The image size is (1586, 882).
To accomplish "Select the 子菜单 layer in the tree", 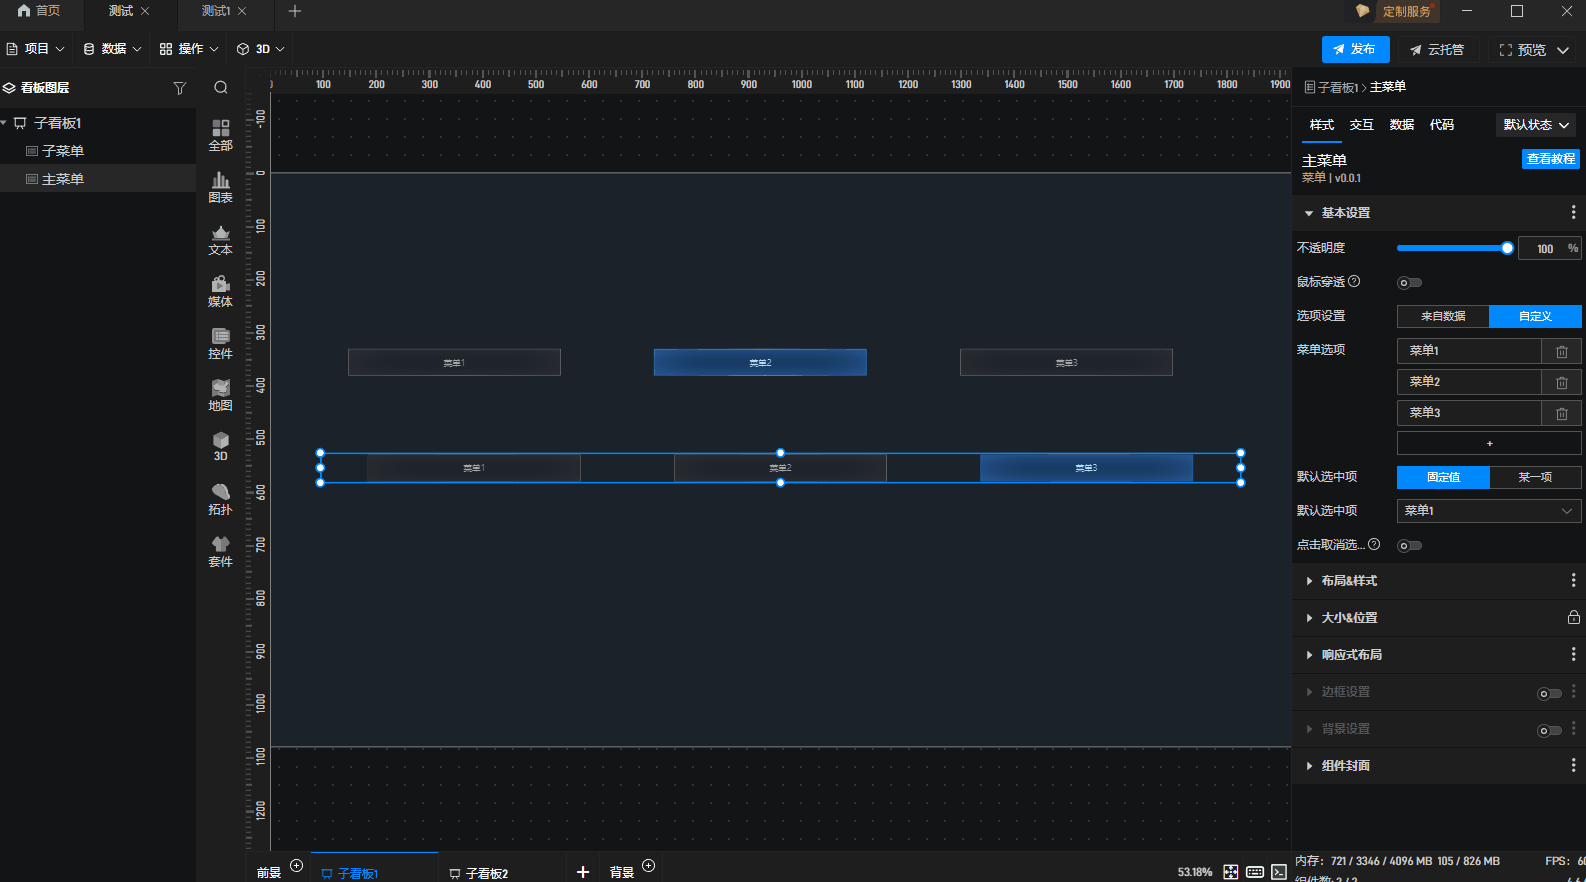I will 63,151.
